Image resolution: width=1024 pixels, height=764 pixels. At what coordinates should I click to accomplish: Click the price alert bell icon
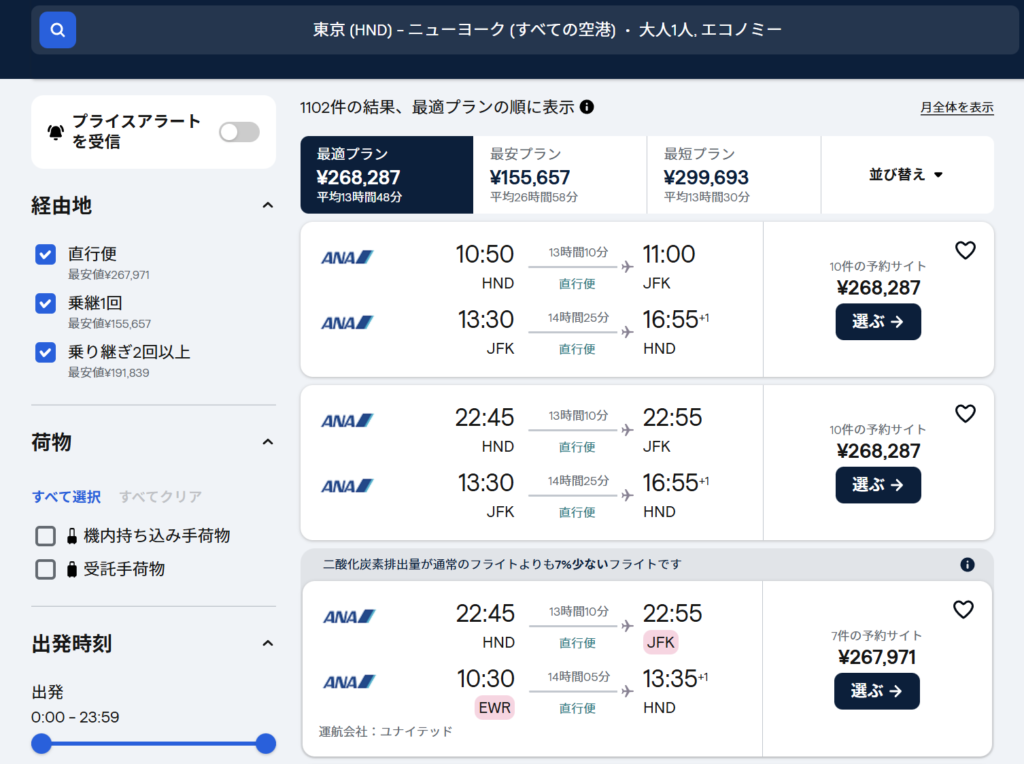[55, 132]
